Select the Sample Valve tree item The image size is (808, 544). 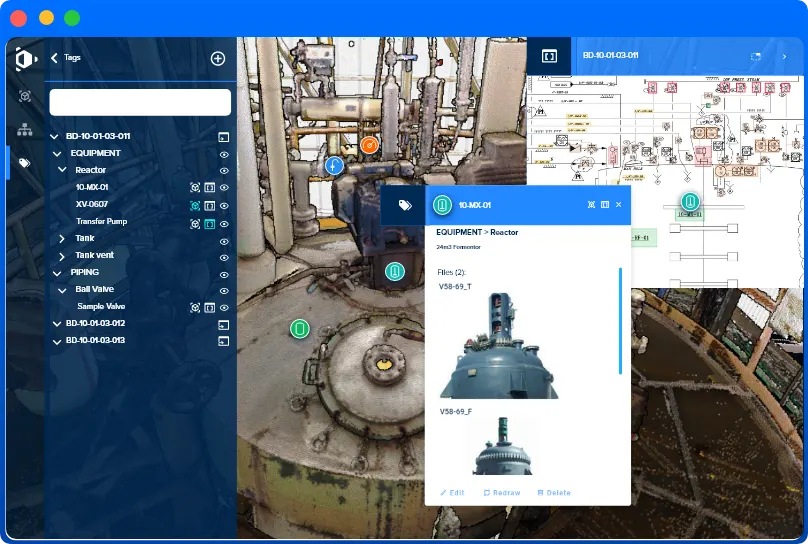click(101, 307)
